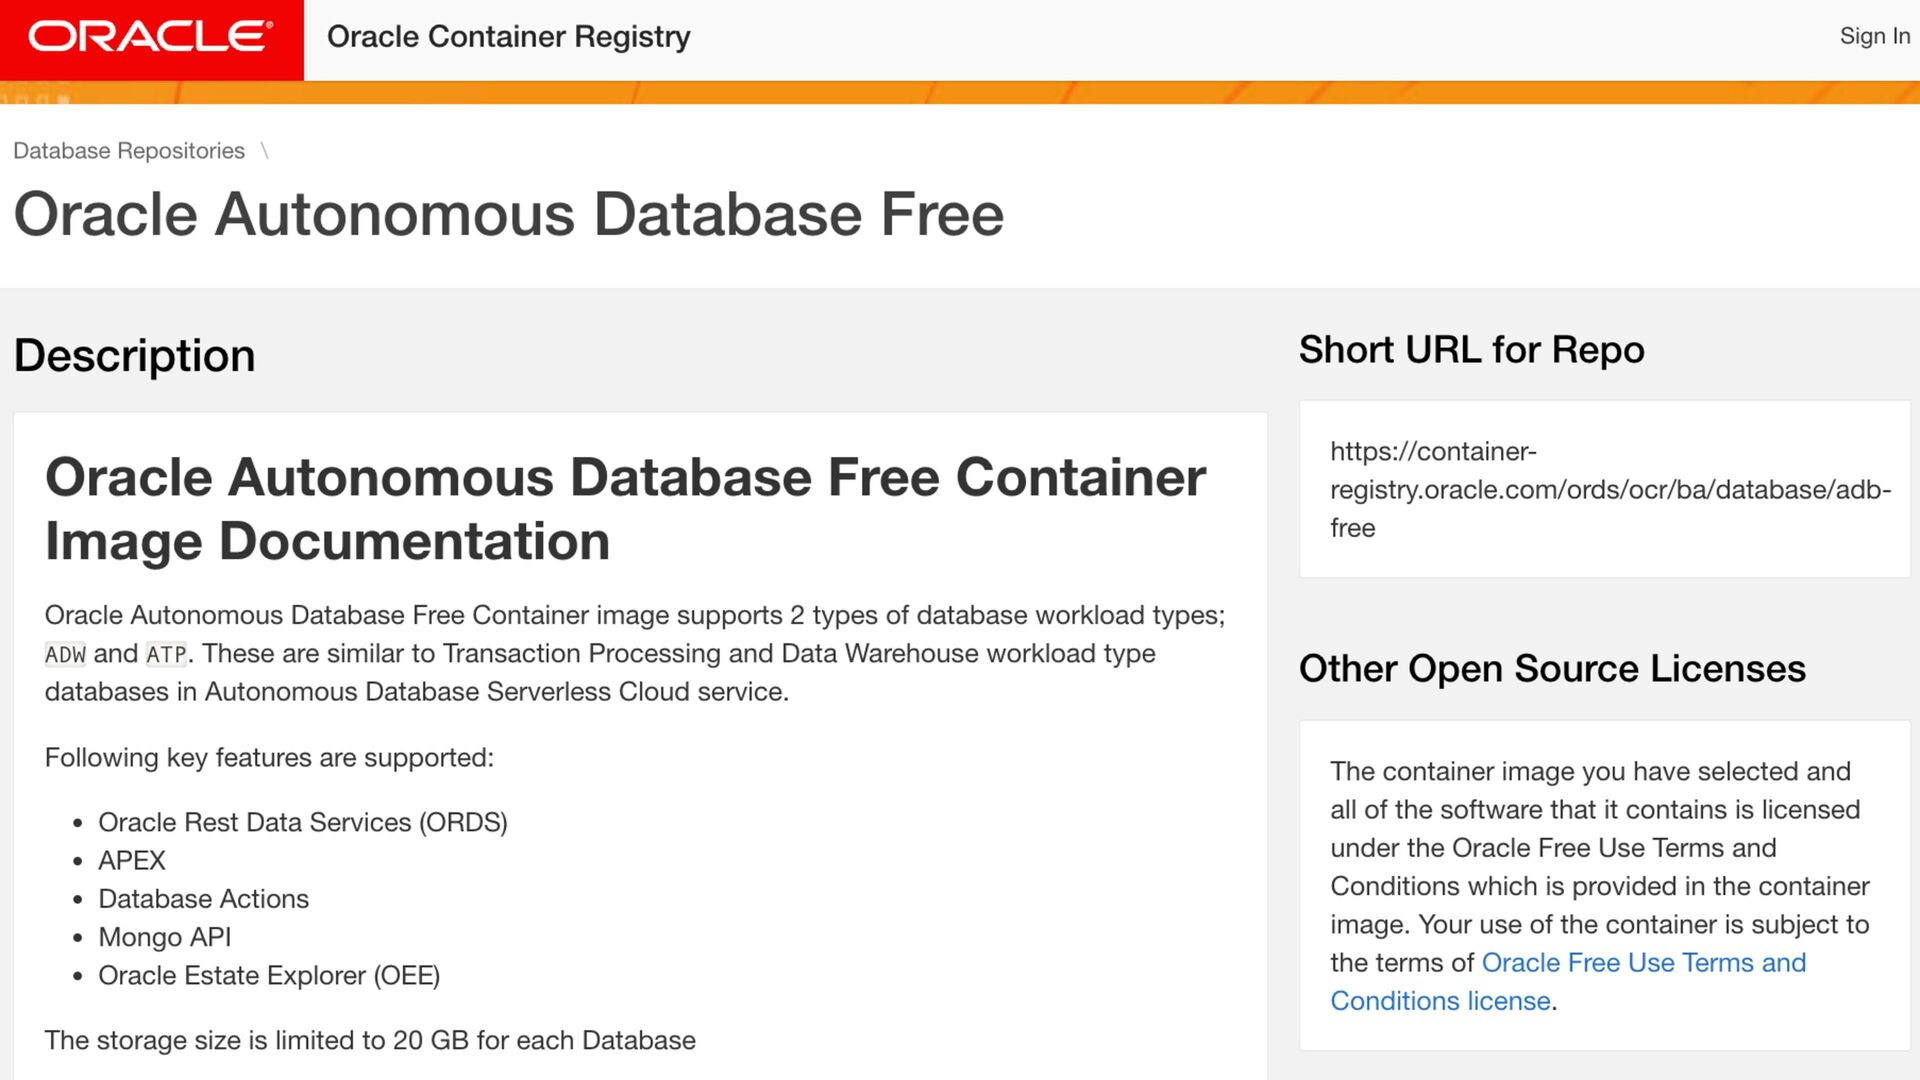Click the Oracle Container Registry title

point(508,37)
